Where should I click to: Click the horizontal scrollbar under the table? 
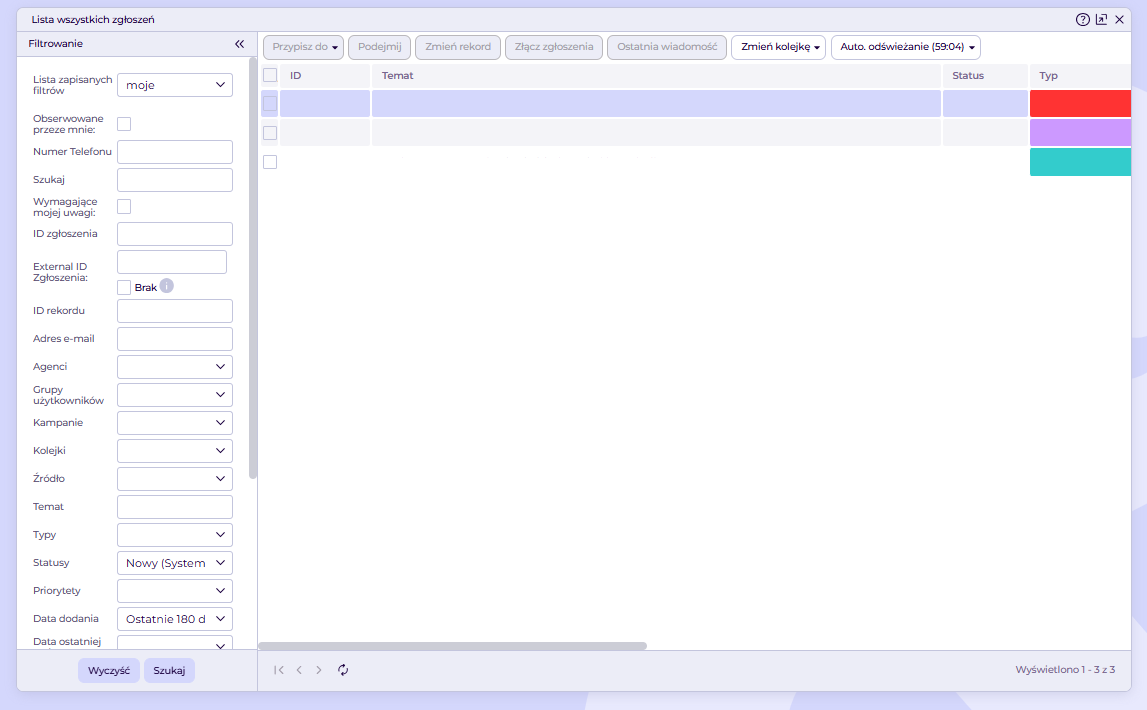click(x=453, y=646)
